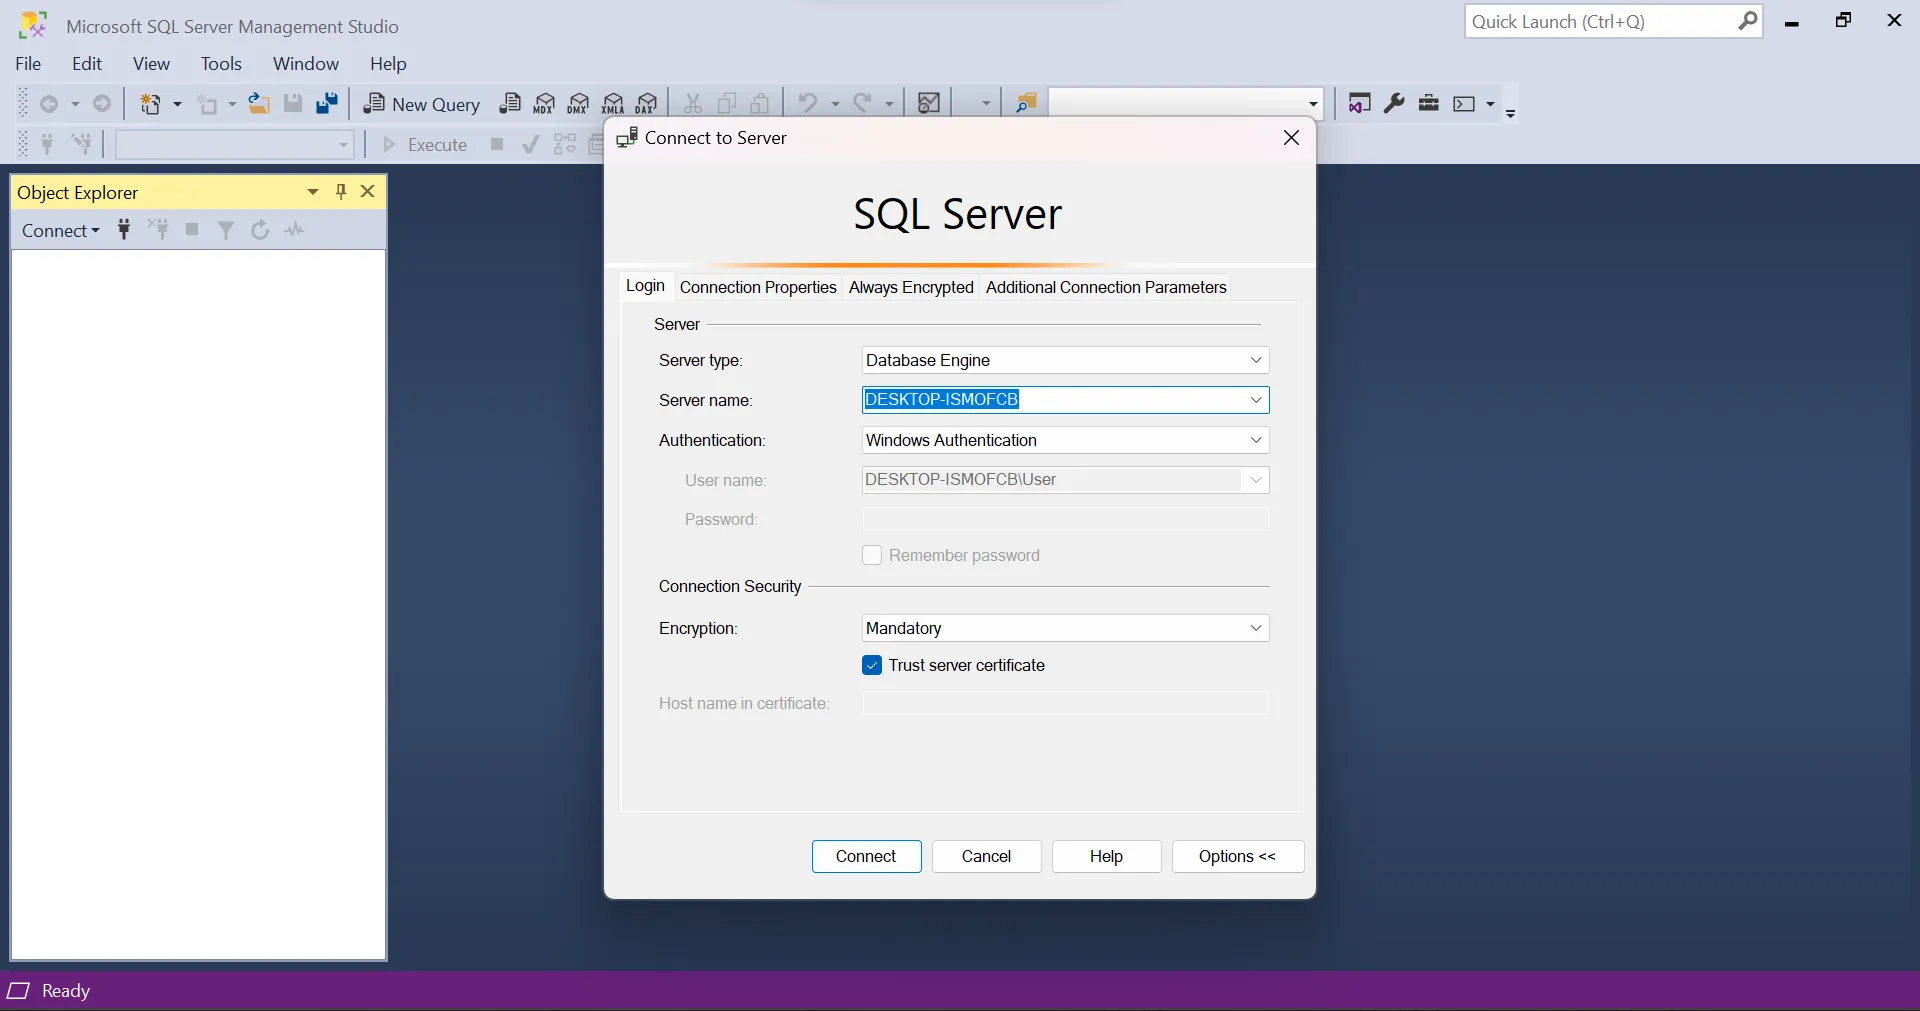1920x1011 pixels.
Task: Click the Quick Launch search magnifier
Action: point(1747,21)
